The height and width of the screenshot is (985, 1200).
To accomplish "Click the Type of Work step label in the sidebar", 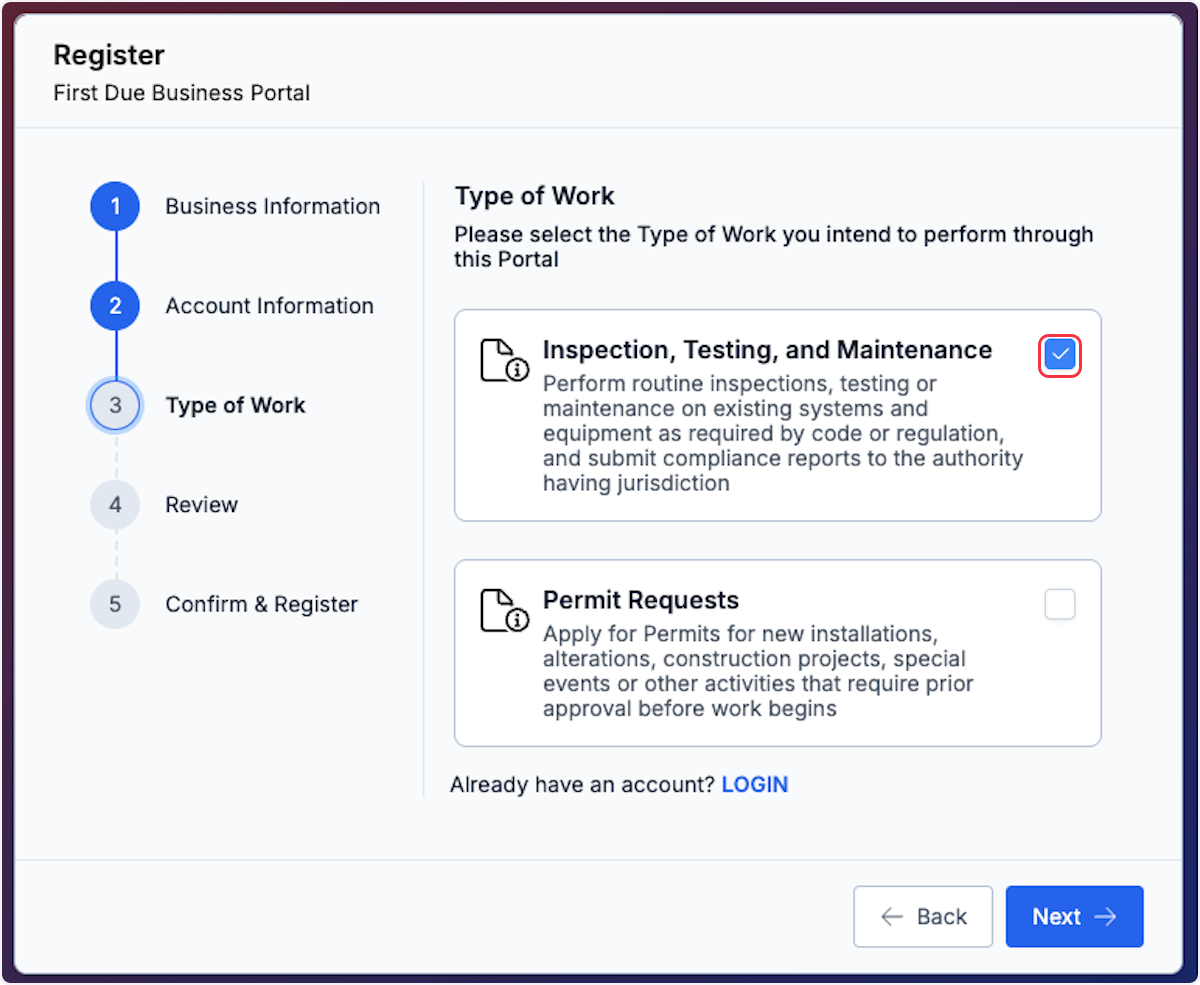I will (236, 406).
